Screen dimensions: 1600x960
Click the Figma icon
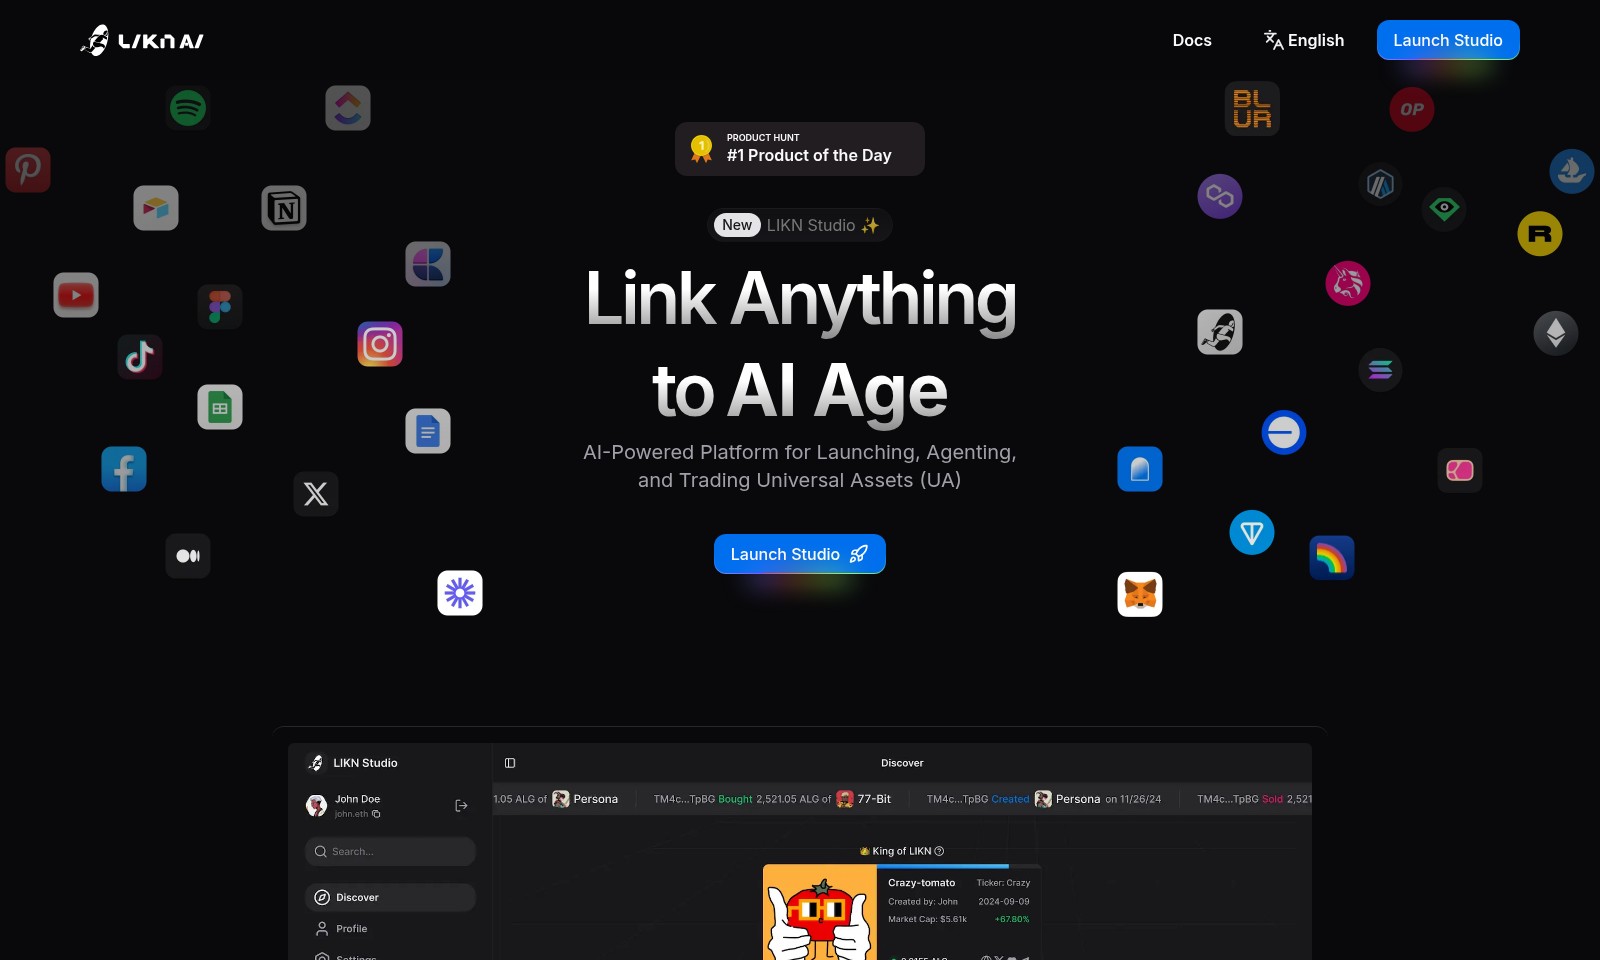point(220,307)
